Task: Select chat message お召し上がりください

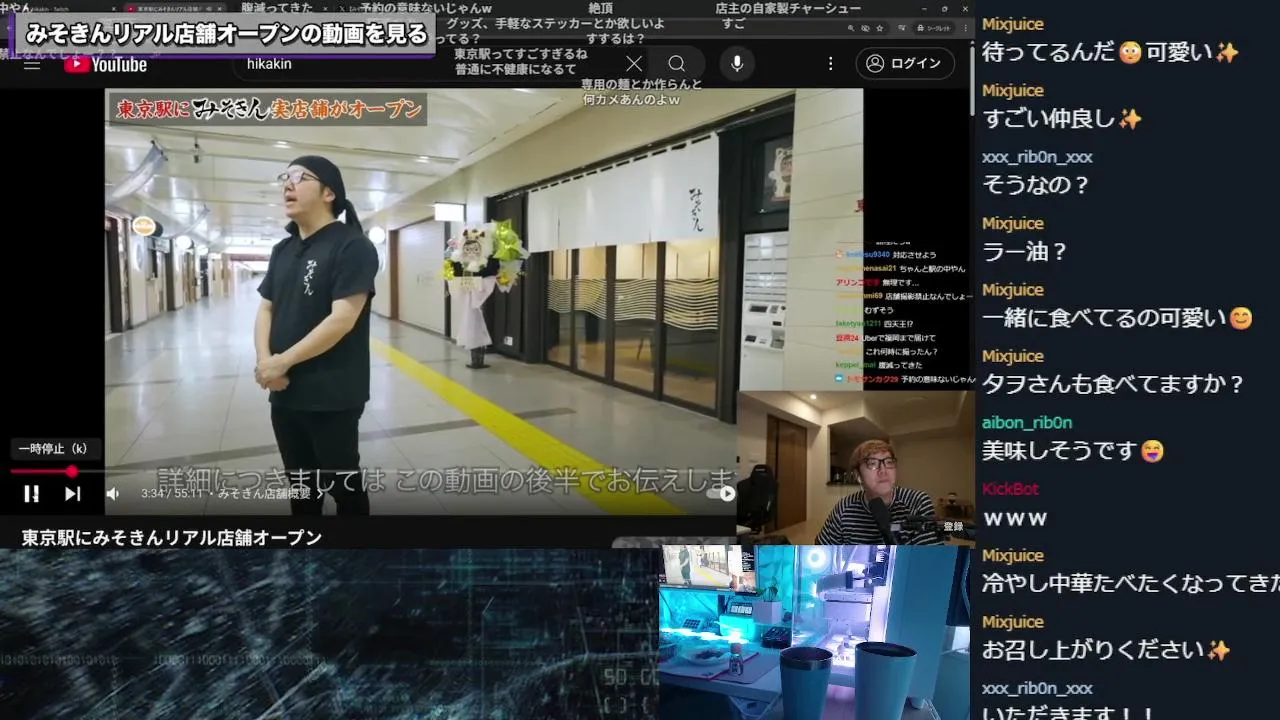Action: [1106, 650]
